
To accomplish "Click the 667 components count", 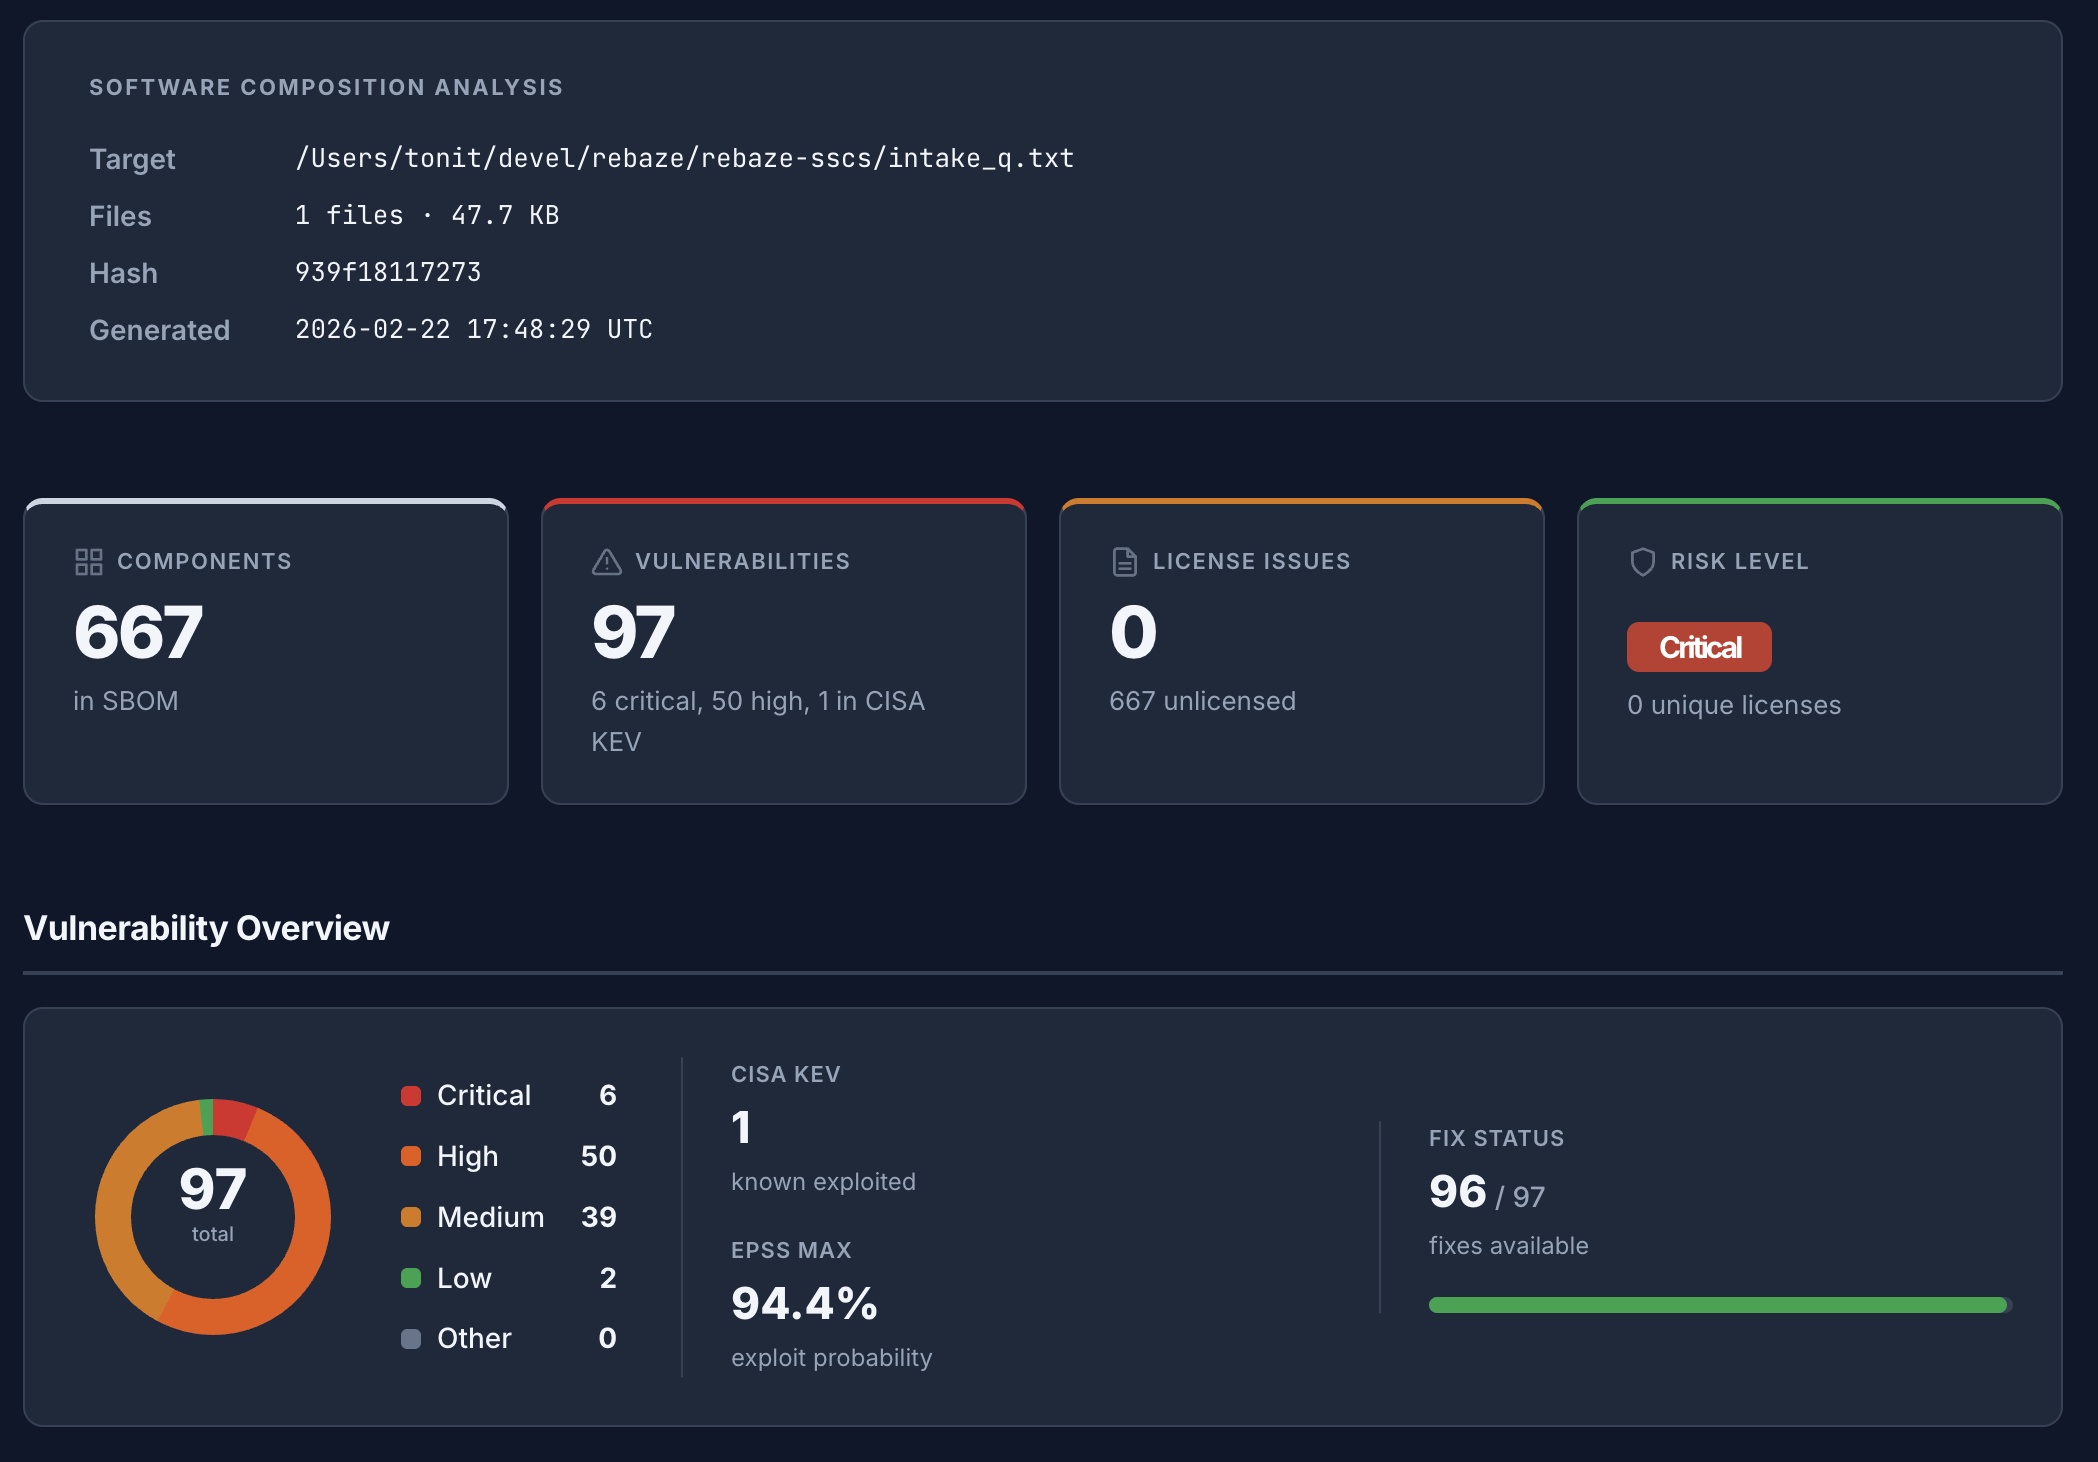I will (138, 632).
